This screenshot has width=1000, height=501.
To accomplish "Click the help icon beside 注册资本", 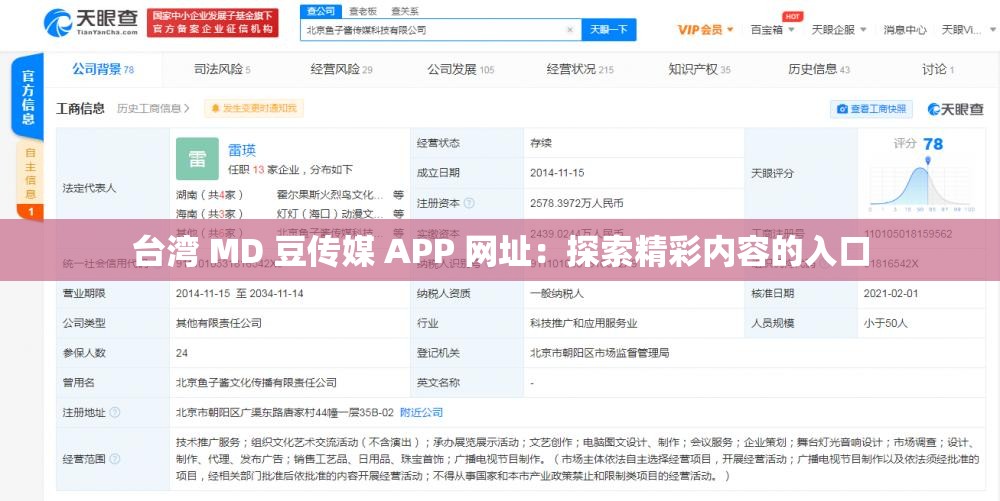I will (x=469, y=203).
